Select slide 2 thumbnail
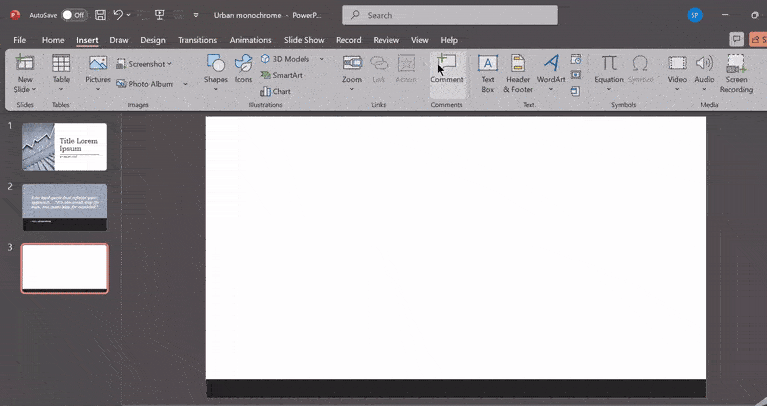Image resolution: width=767 pixels, height=406 pixels. tap(64, 207)
